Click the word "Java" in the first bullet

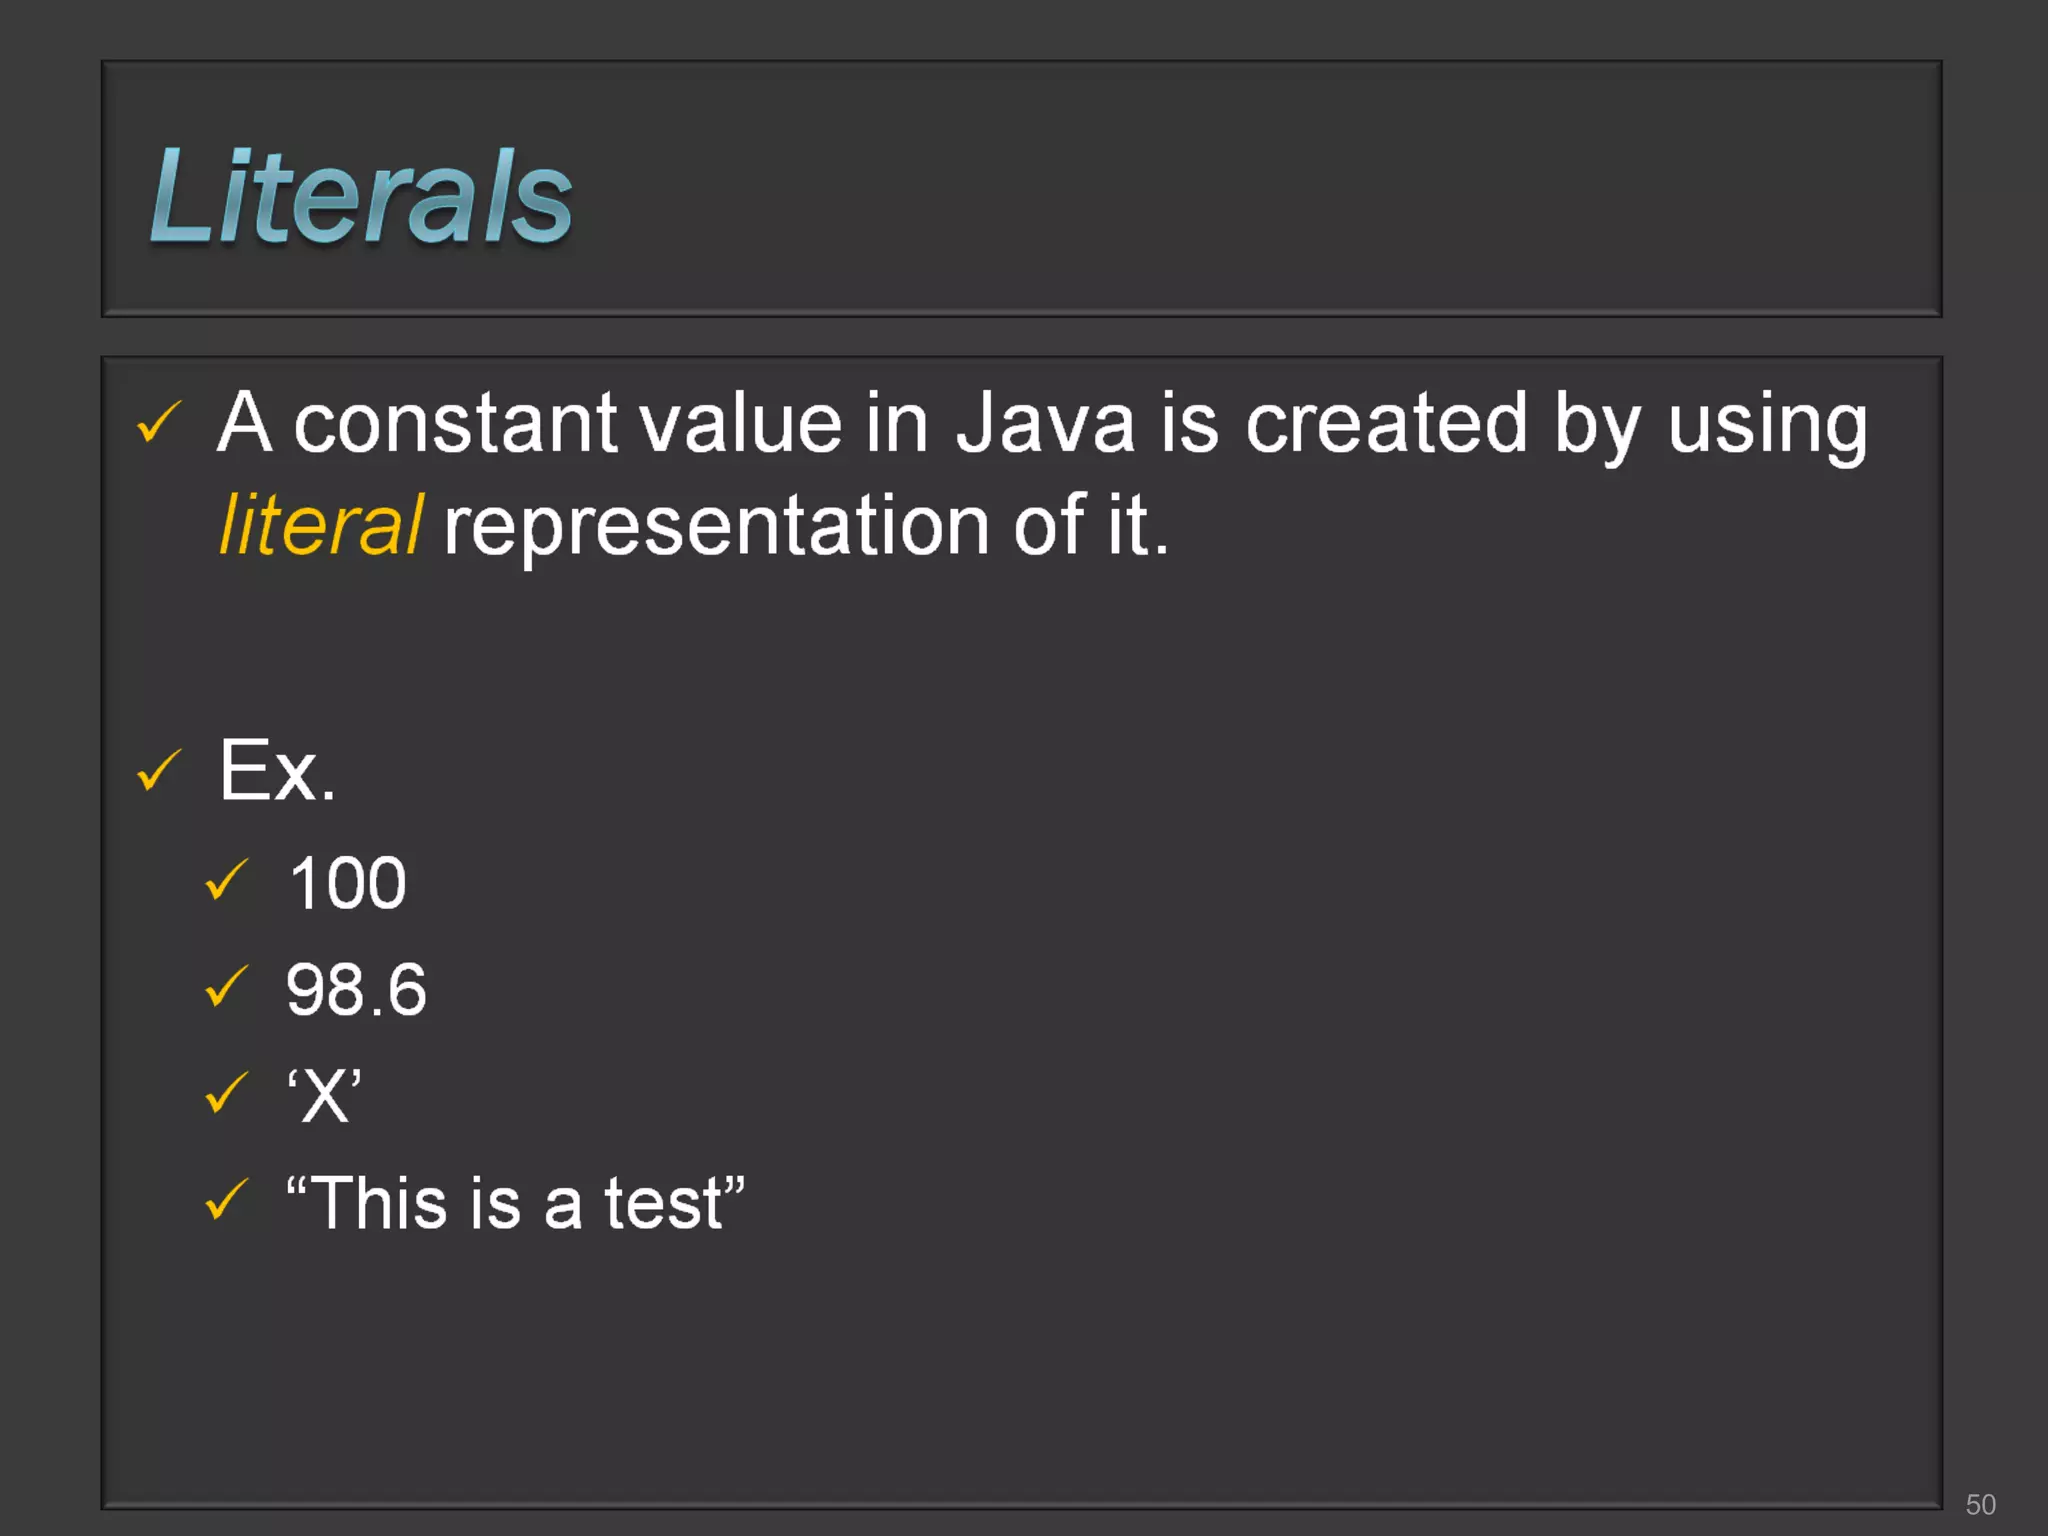click(x=1045, y=423)
